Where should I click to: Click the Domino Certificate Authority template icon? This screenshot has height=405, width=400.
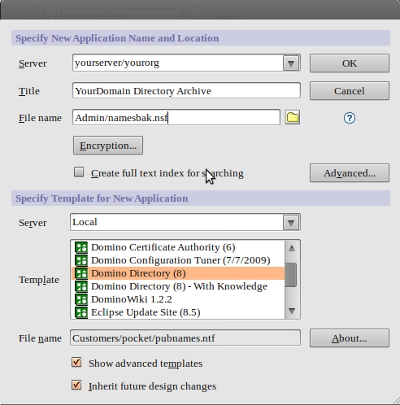point(81,247)
